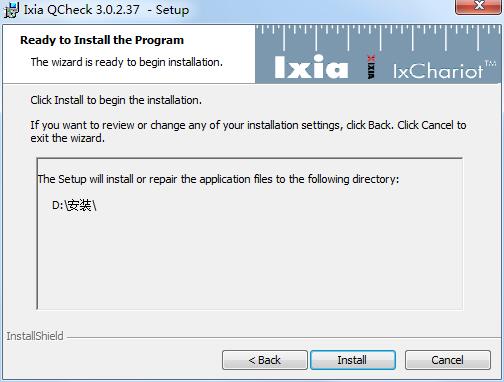Click the TM mark next to IxChariot
The height and width of the screenshot is (382, 504).
490,63
